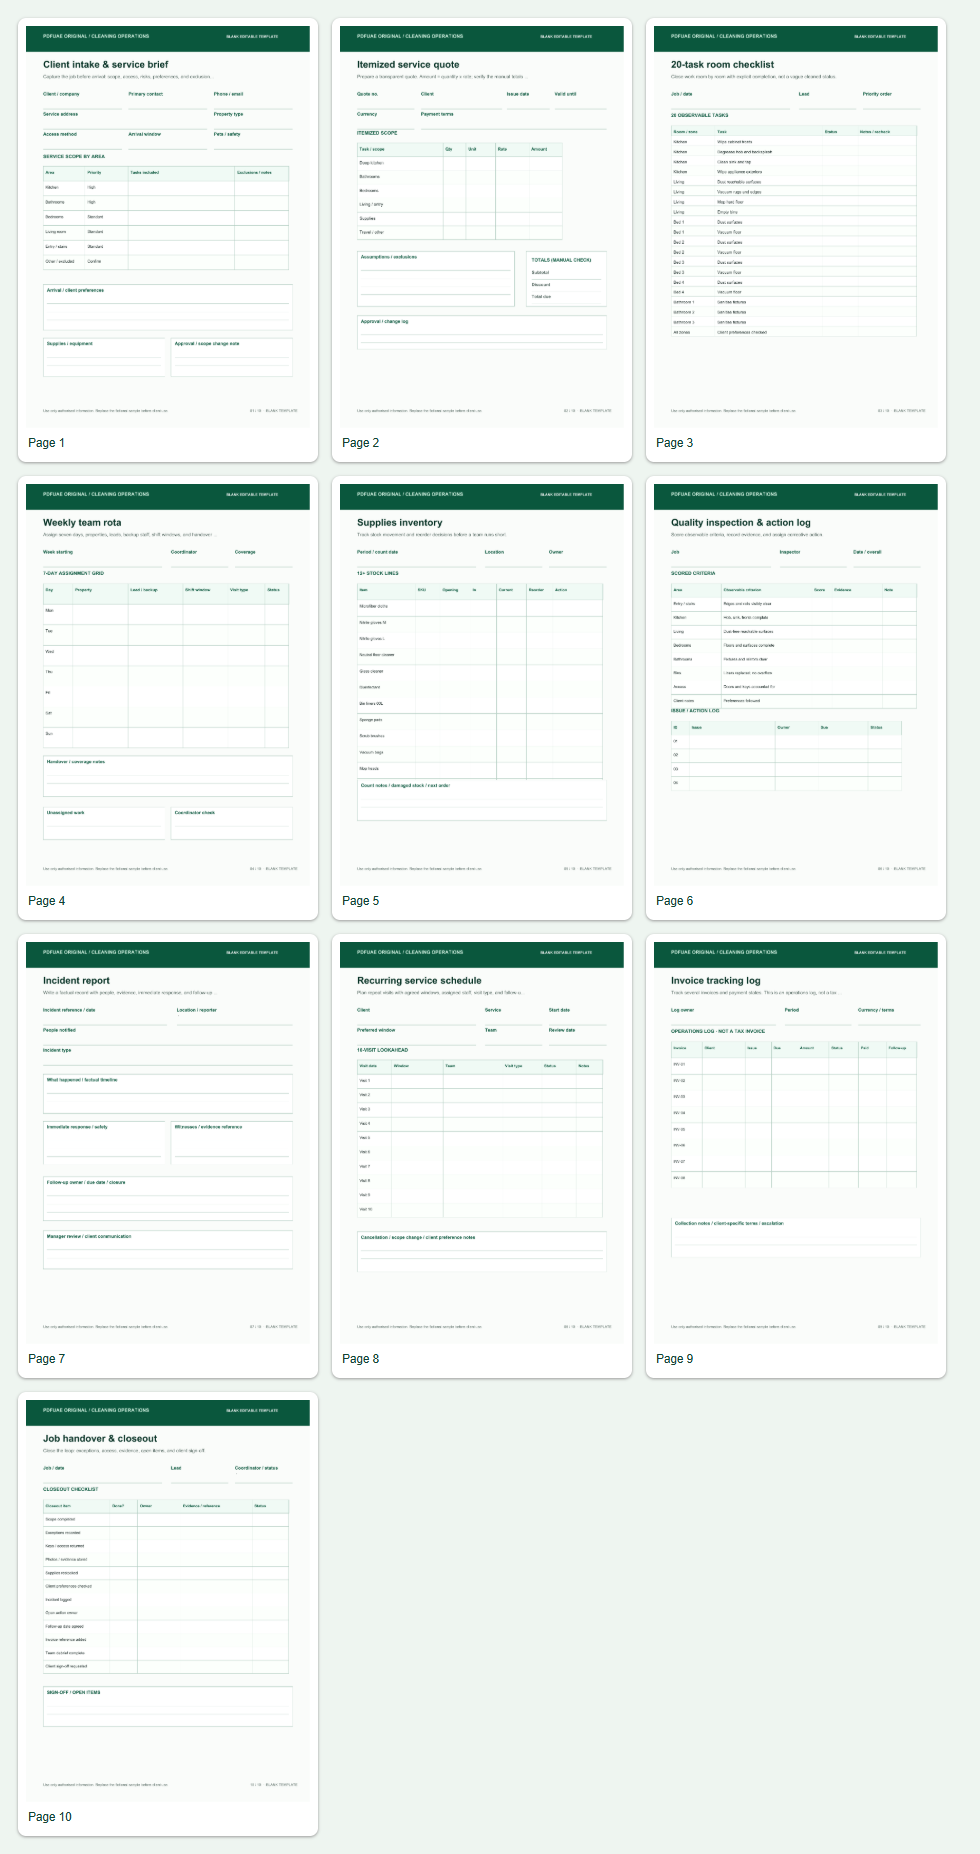Viewport: 980px width, 1854px height.
Task: Click the 'Supplies inventory' heading
Action: click(400, 522)
